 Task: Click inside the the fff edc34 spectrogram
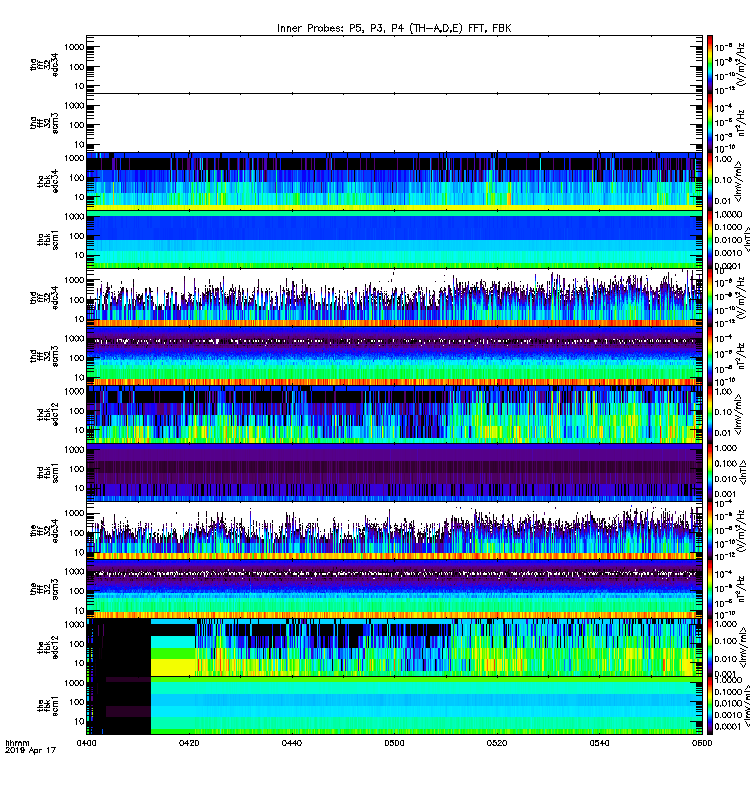tap(394, 531)
